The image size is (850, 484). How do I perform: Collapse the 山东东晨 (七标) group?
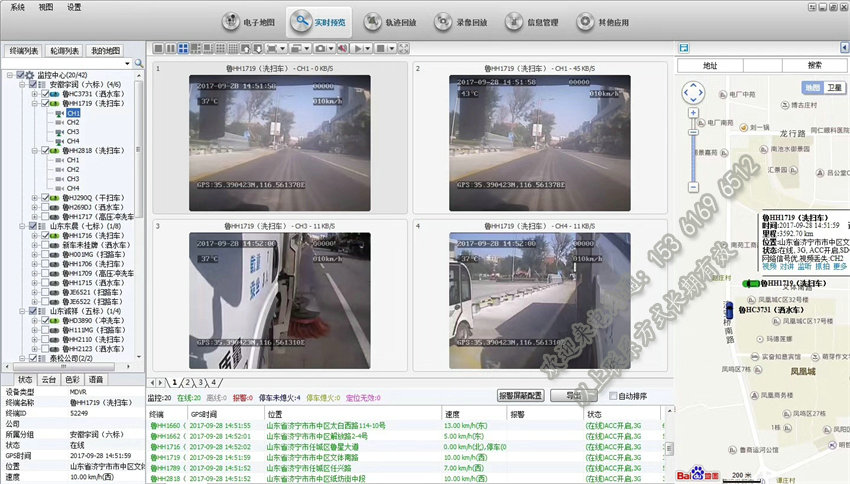pos(22,226)
